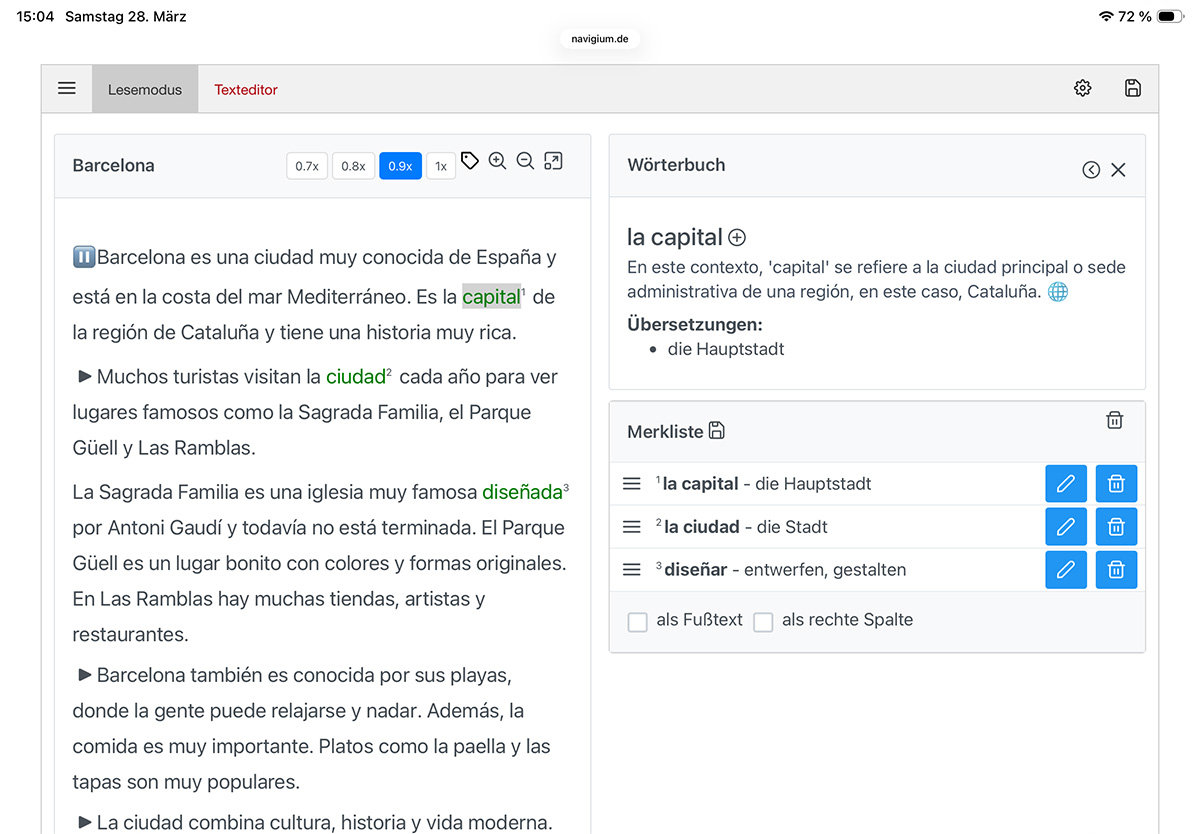Click the highlighted word 'diseñada'
The image size is (1200, 834).
[x=522, y=492]
